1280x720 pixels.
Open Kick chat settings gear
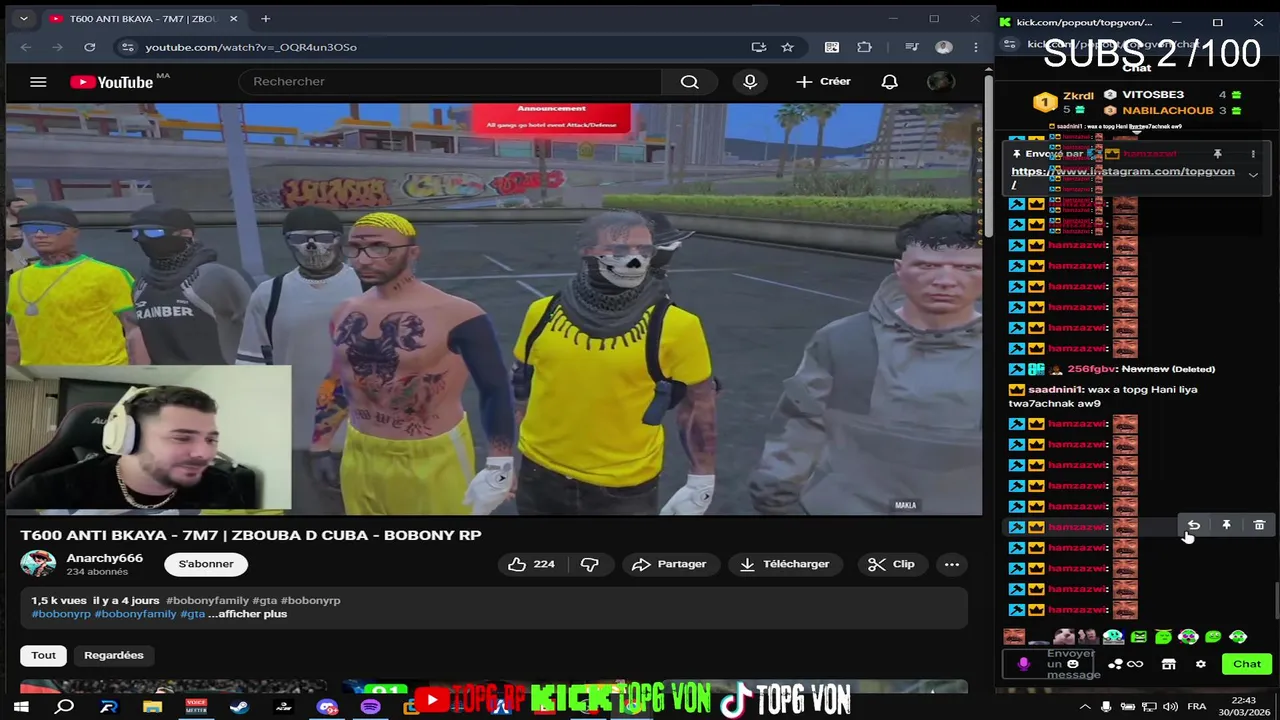click(x=1200, y=664)
